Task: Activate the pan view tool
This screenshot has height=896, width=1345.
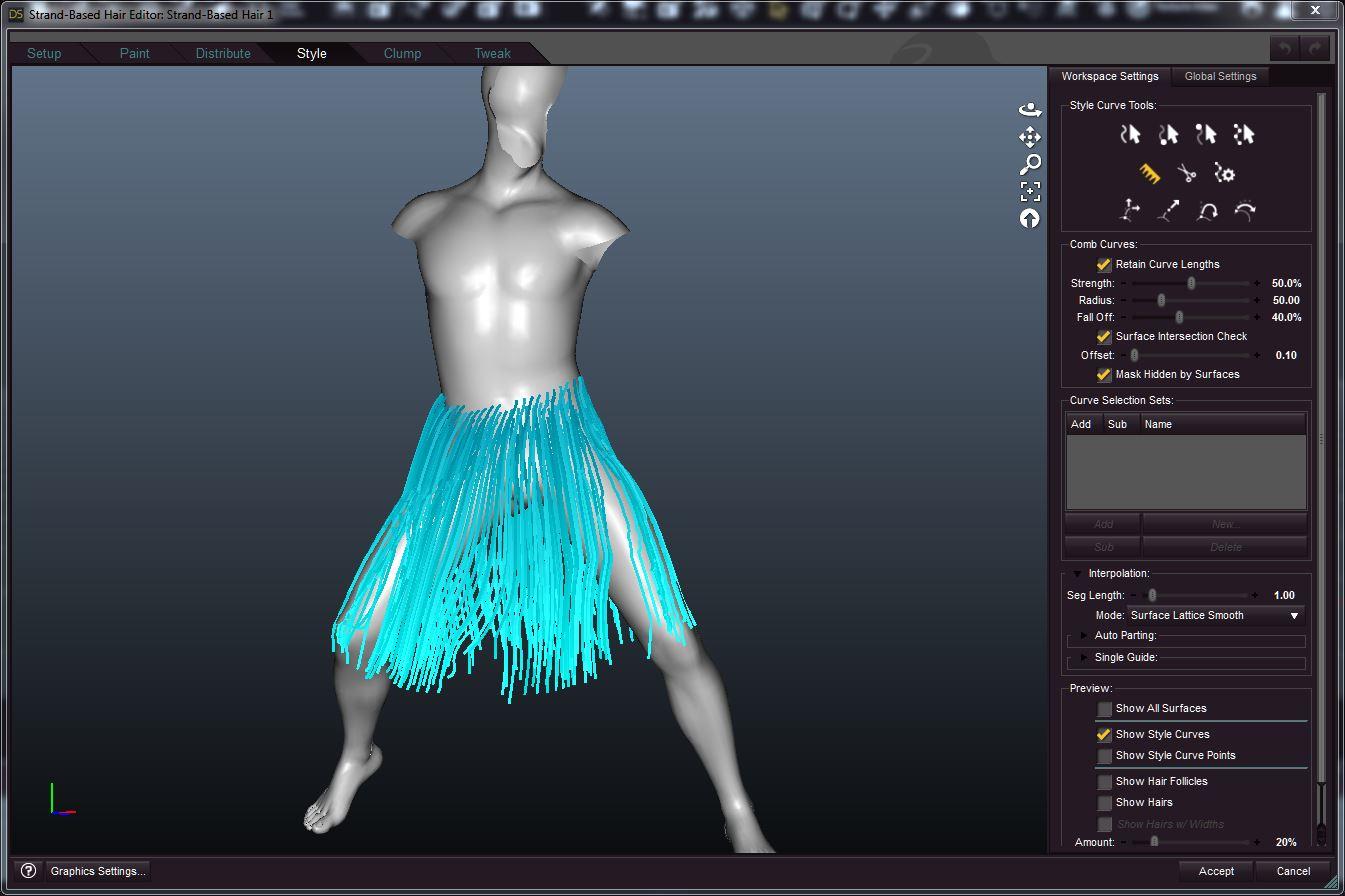Action: 1029,137
